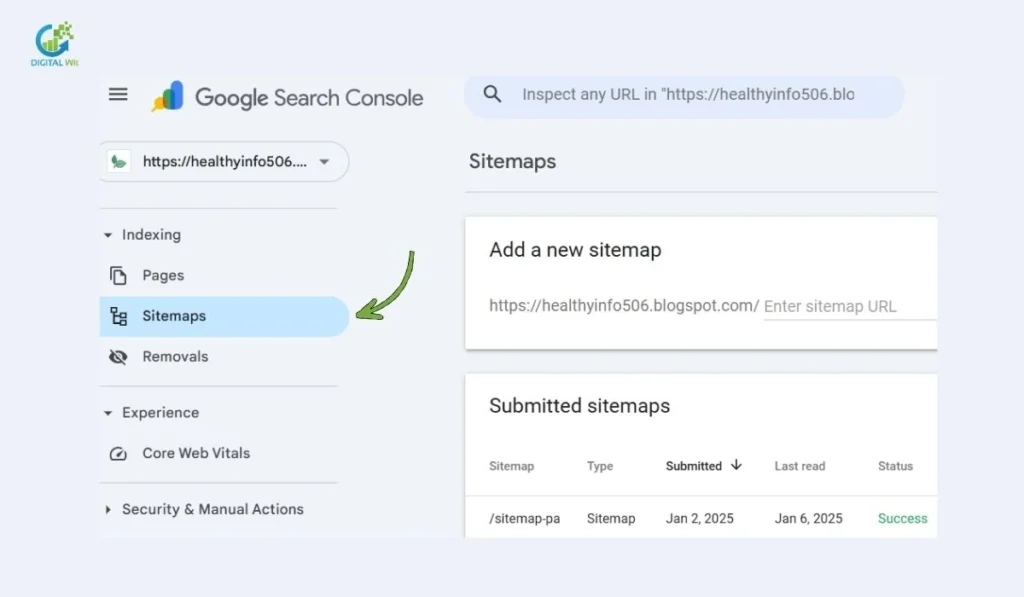Click the Removals crossed-eye icon
This screenshot has width=1024, height=597.
coord(118,356)
